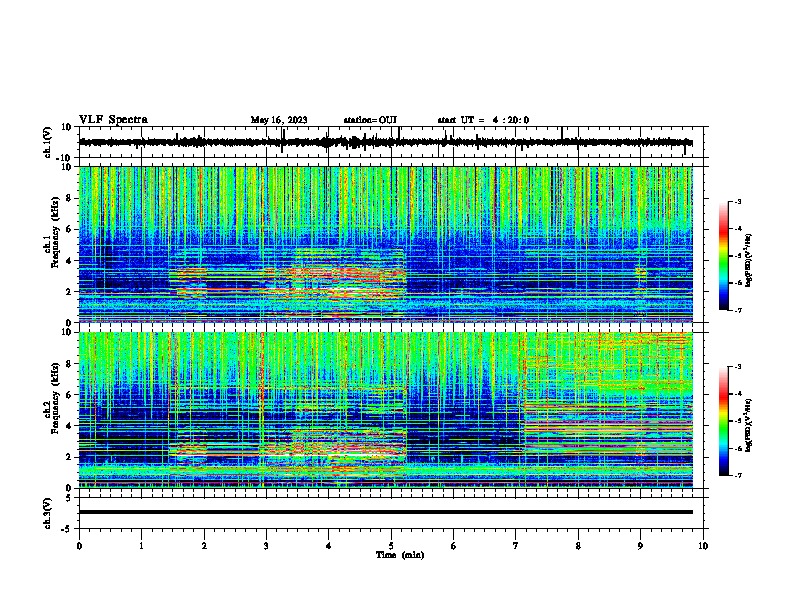792x612 pixels.
Task: Click the ch.1 voltage waveform trace panel
Action: pyautogui.click(x=393, y=142)
